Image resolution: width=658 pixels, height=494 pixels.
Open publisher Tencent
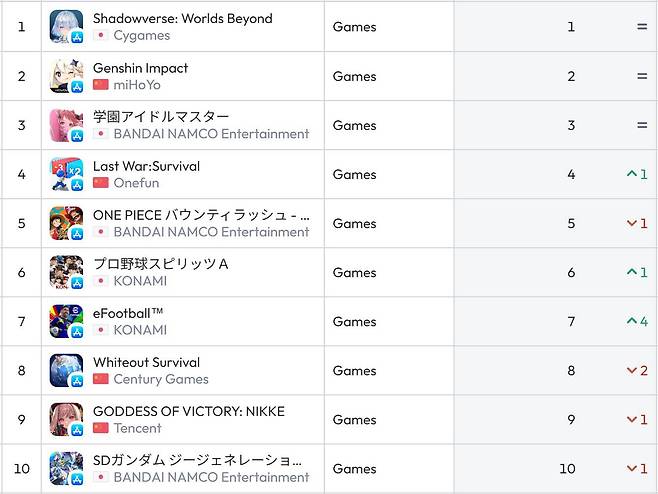click(137, 428)
